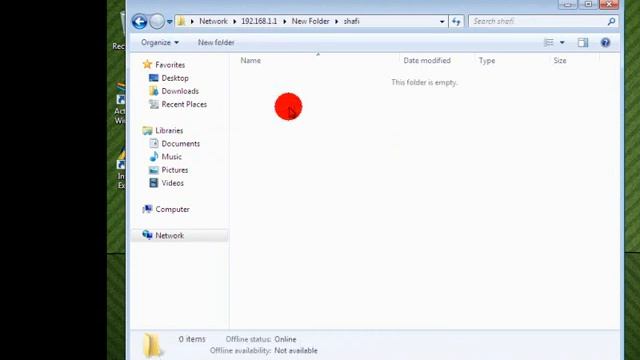The height and width of the screenshot is (360, 640).
Task: Click the greyed Forward navigation button
Action: [x=157, y=21]
